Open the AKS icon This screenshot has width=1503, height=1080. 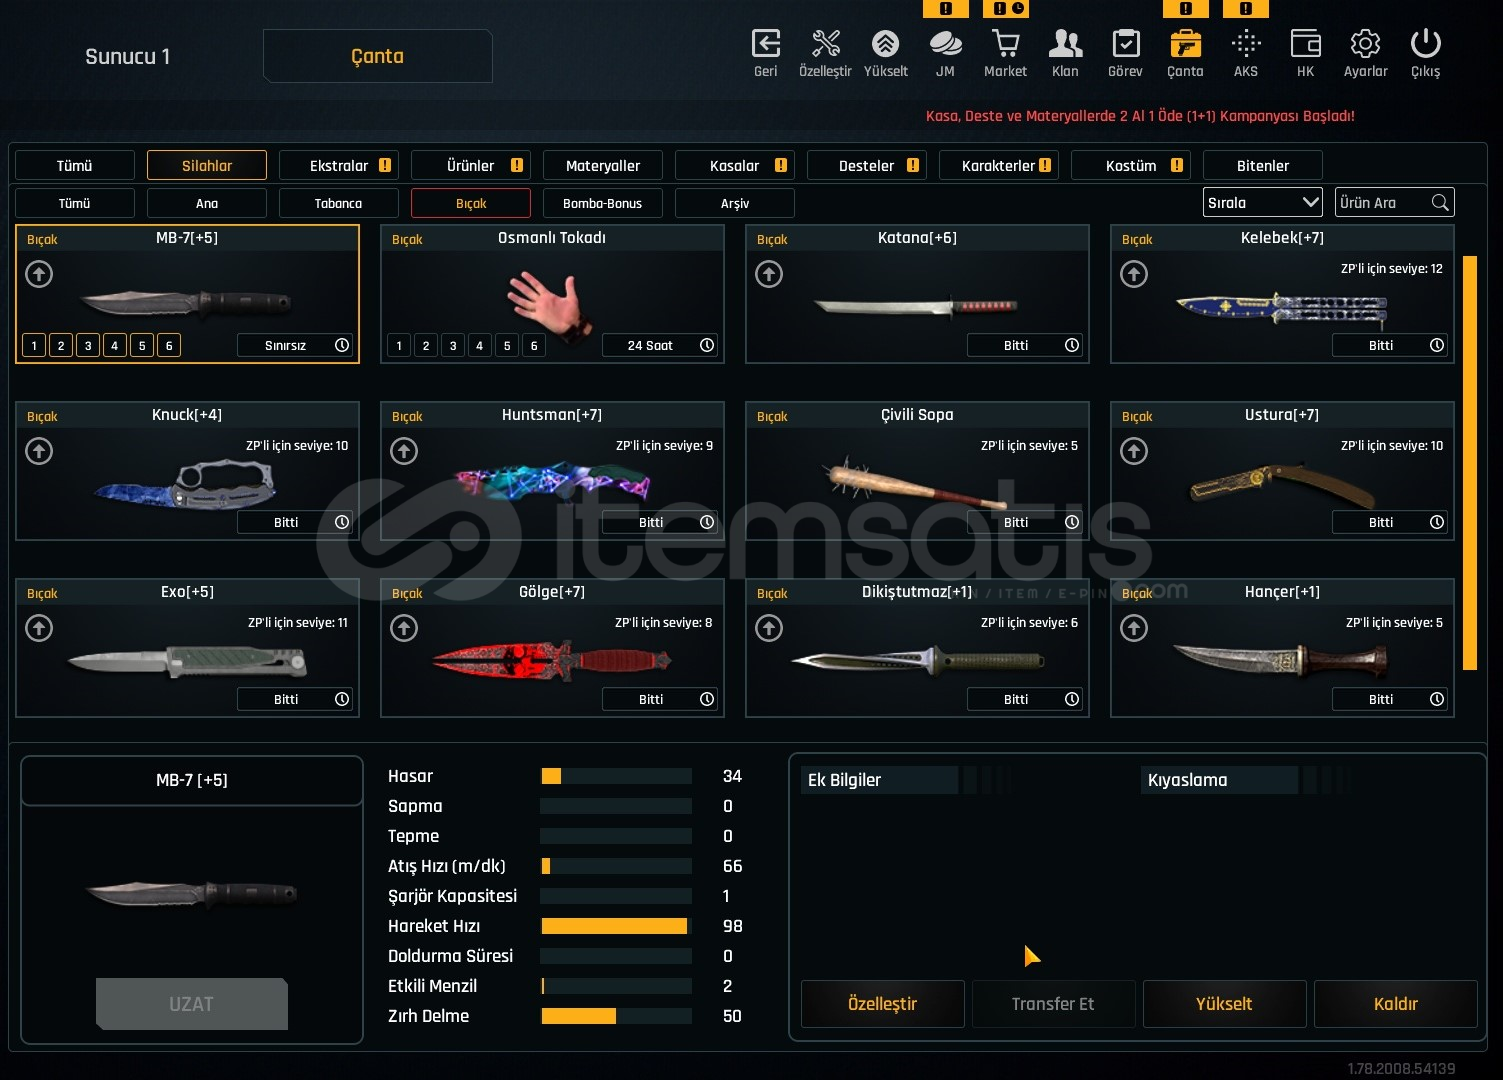point(1246,44)
